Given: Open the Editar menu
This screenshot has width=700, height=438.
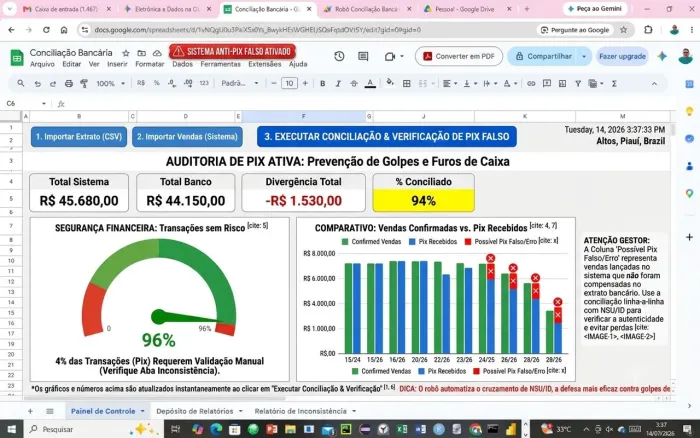Looking at the screenshot, I should [71, 64].
